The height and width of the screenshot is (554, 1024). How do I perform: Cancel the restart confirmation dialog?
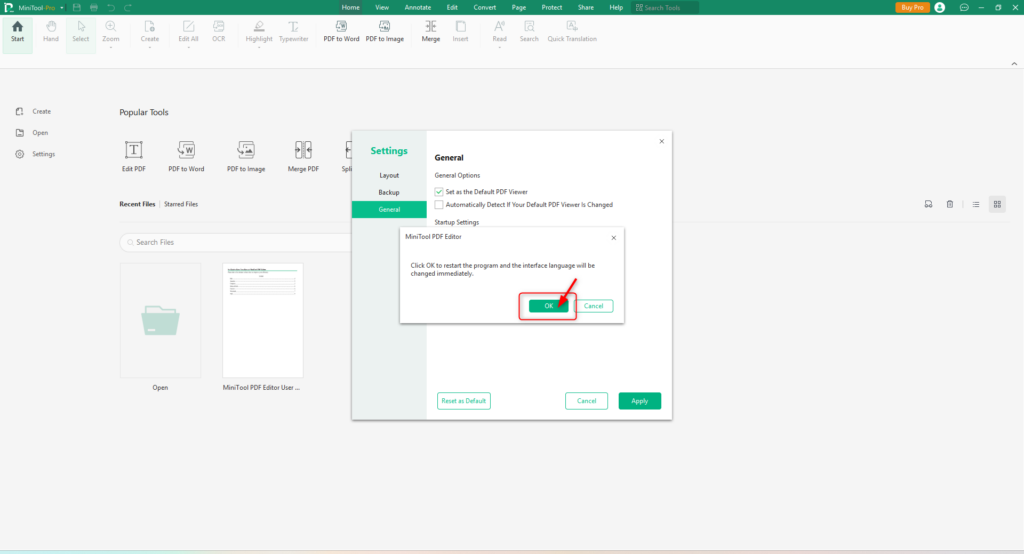pyautogui.click(x=594, y=306)
